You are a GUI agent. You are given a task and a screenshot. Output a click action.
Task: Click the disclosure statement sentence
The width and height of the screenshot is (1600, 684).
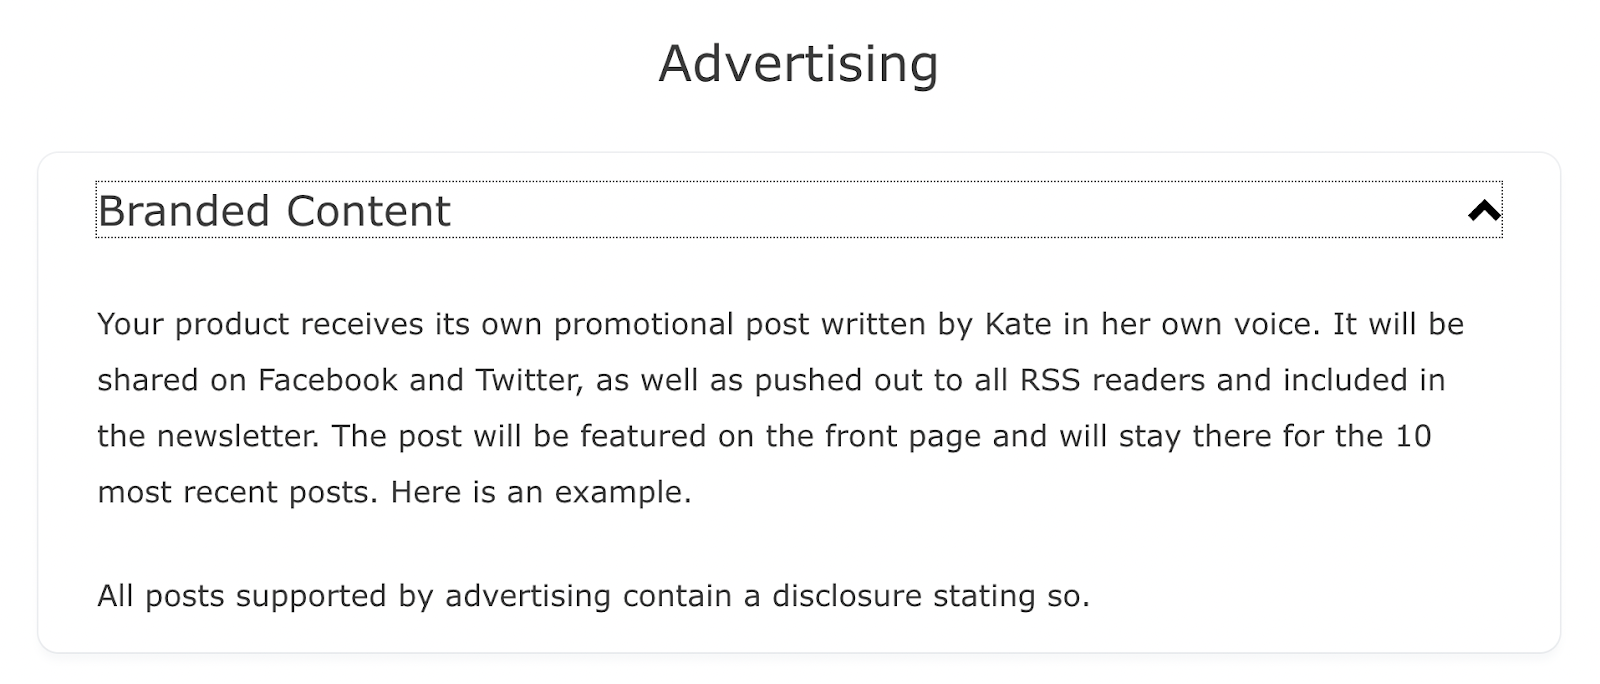pos(595,595)
